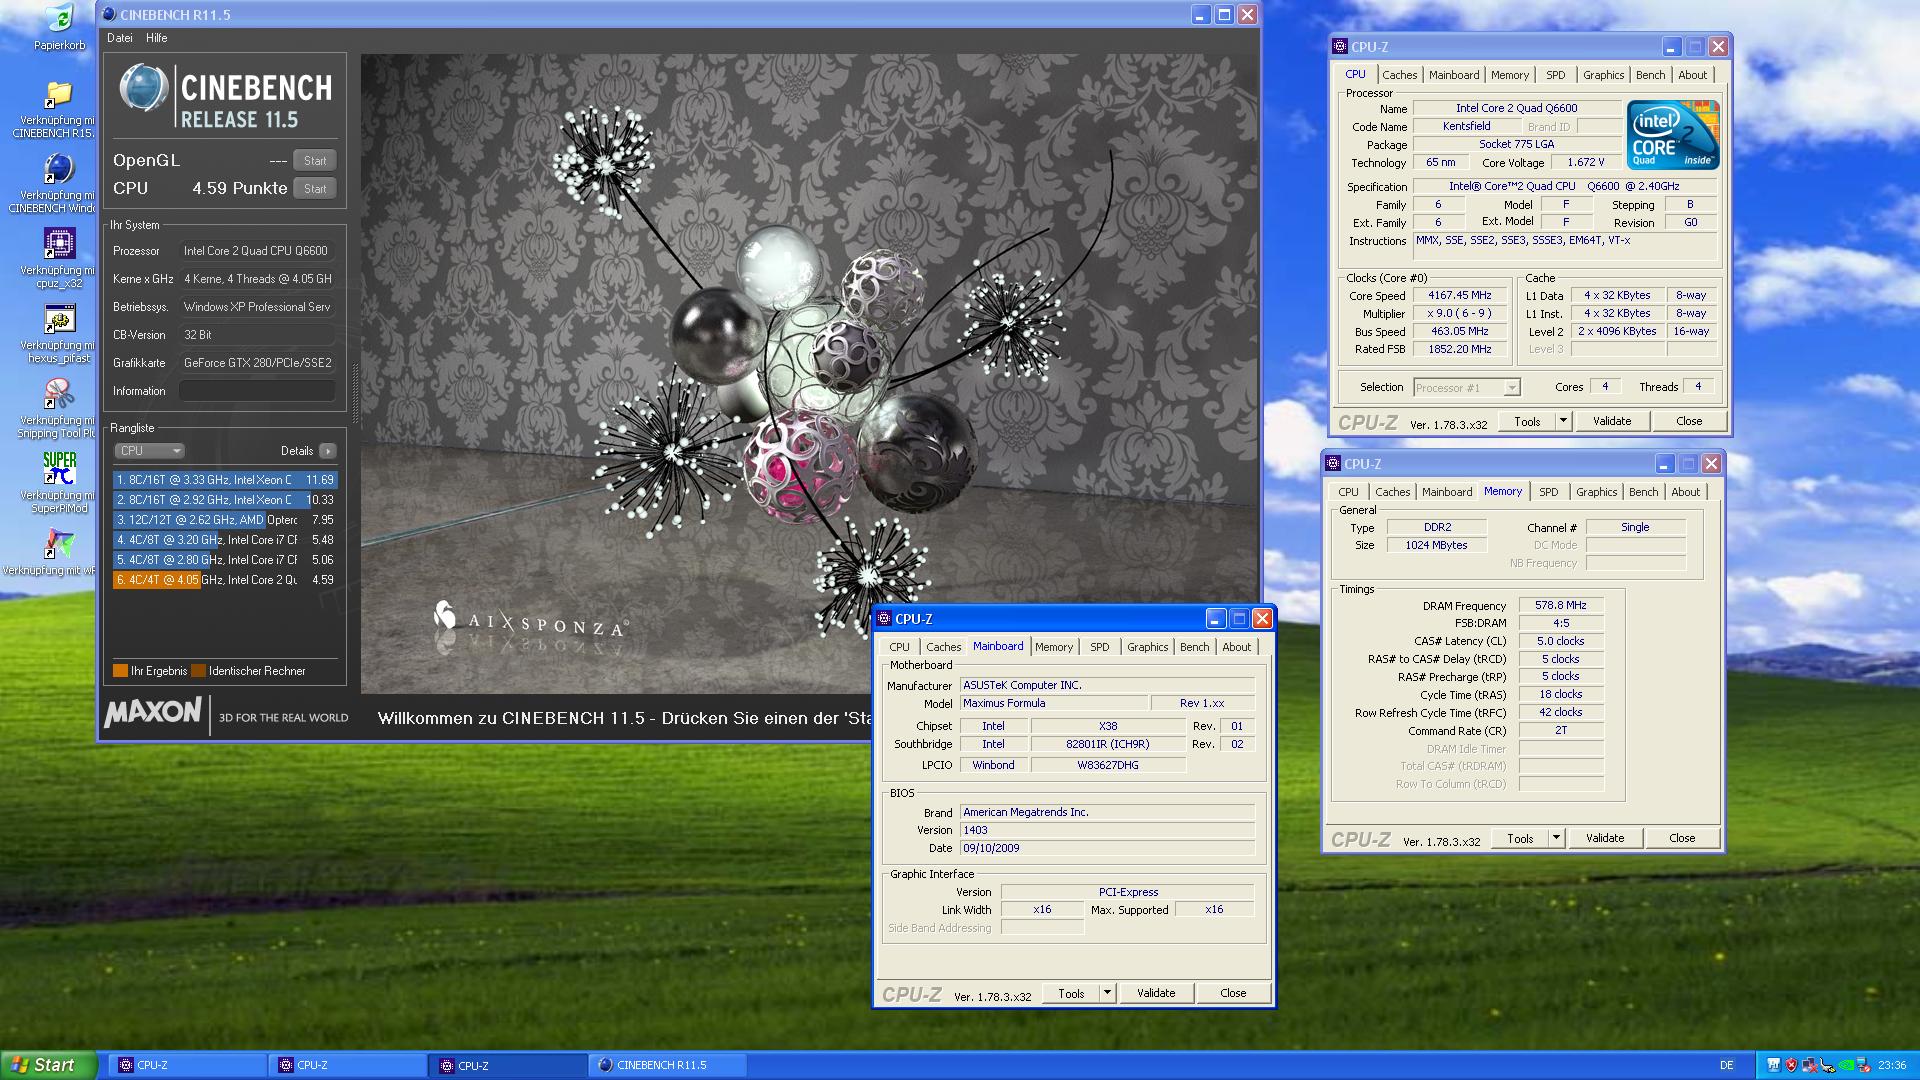Click Validate in CPU-Z Mainboard window
The width and height of the screenshot is (1920, 1080).
1155,993
